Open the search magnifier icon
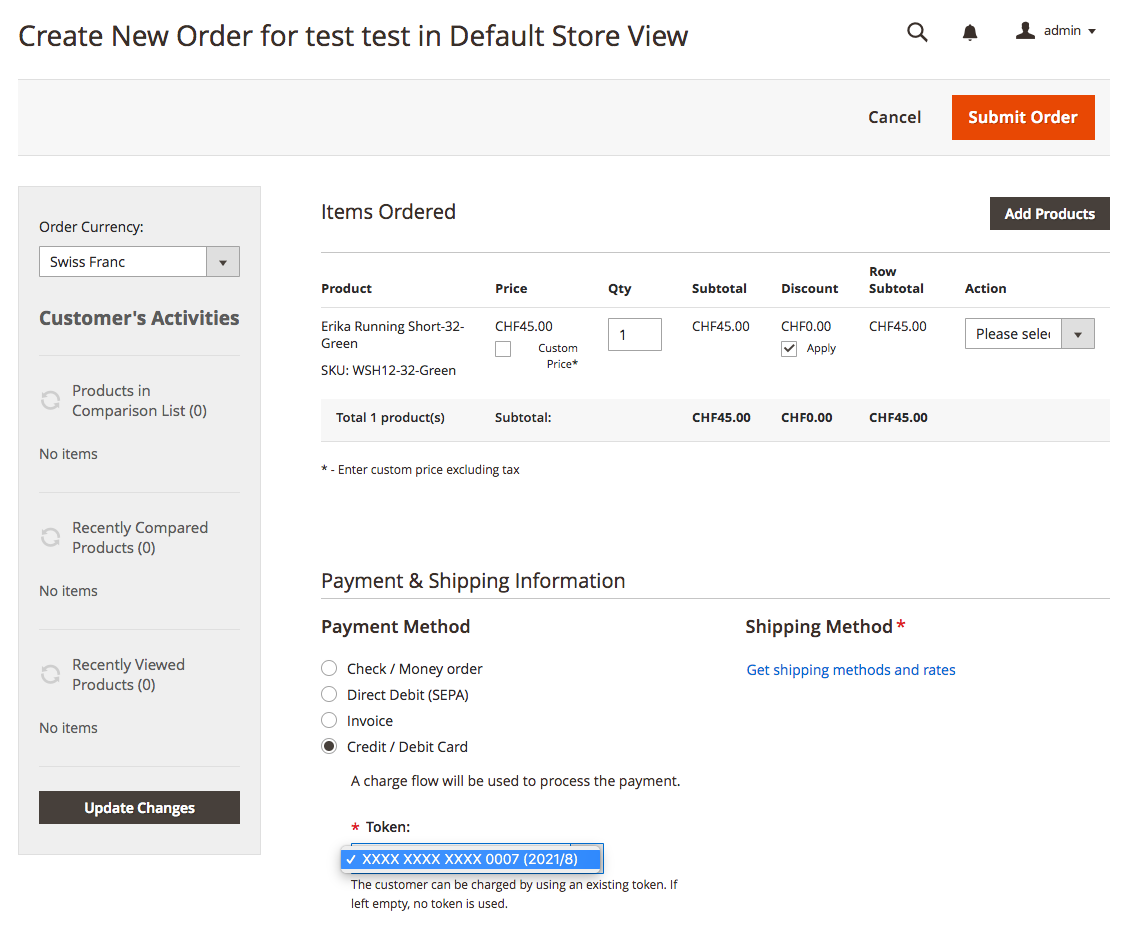This screenshot has width=1135, height=939. [917, 32]
